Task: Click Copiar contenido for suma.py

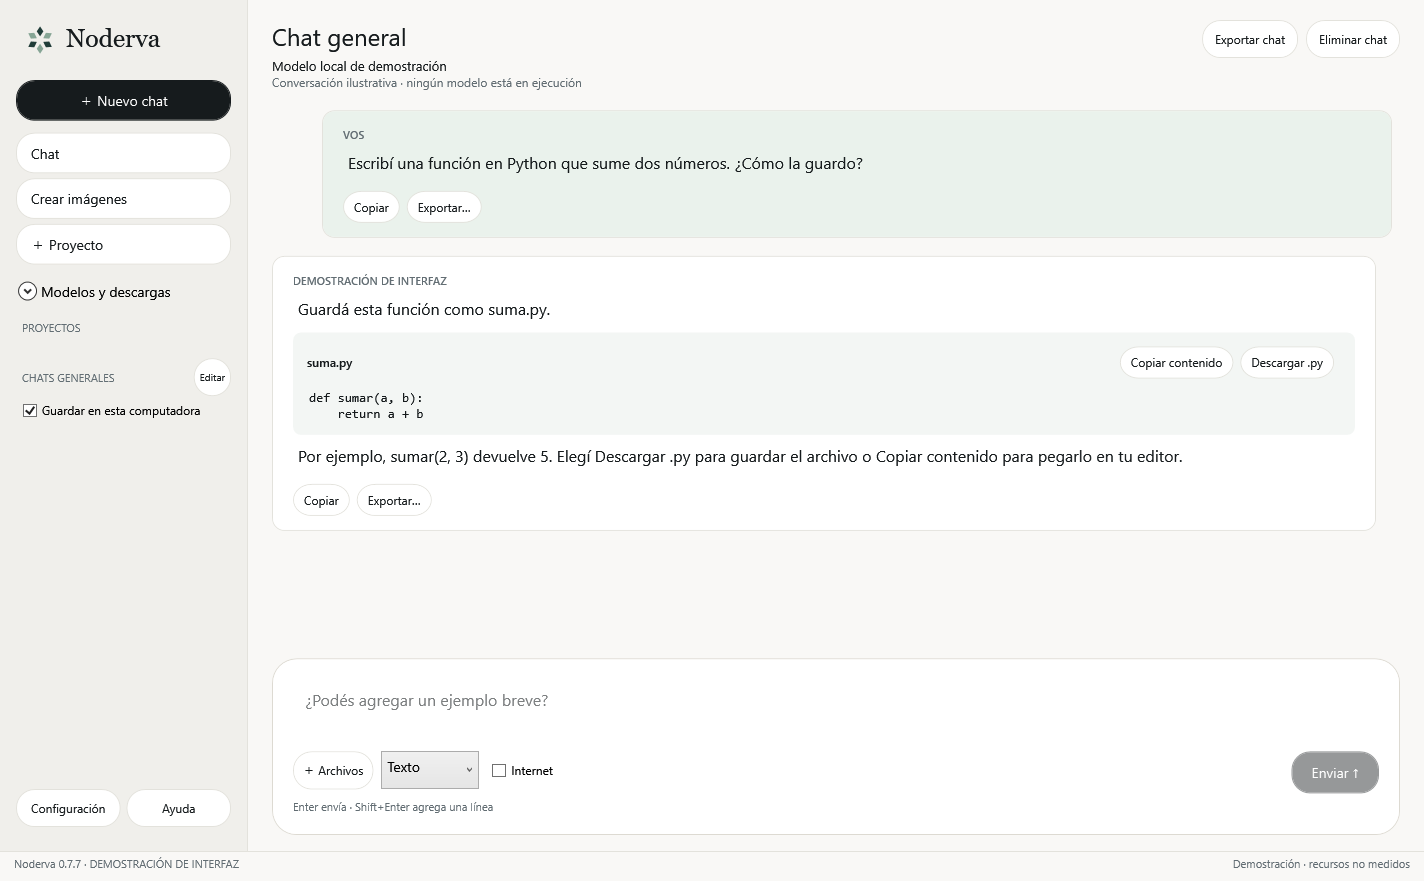Action: click(1176, 363)
